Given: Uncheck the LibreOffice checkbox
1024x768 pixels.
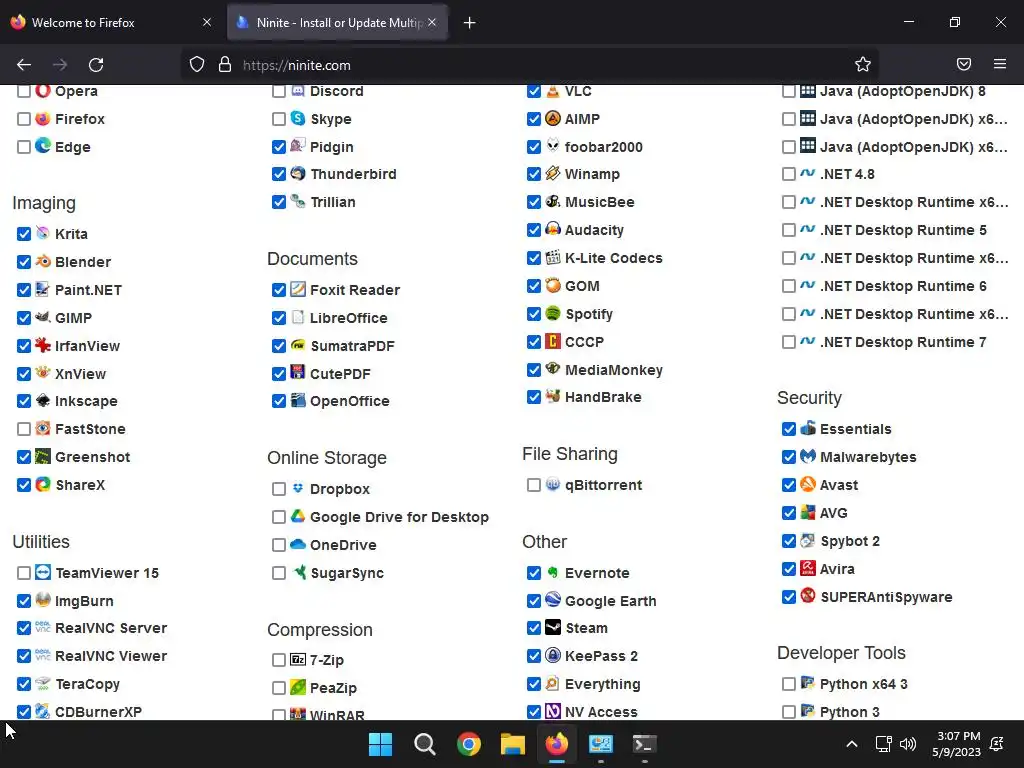Looking at the screenshot, I should pos(279,318).
